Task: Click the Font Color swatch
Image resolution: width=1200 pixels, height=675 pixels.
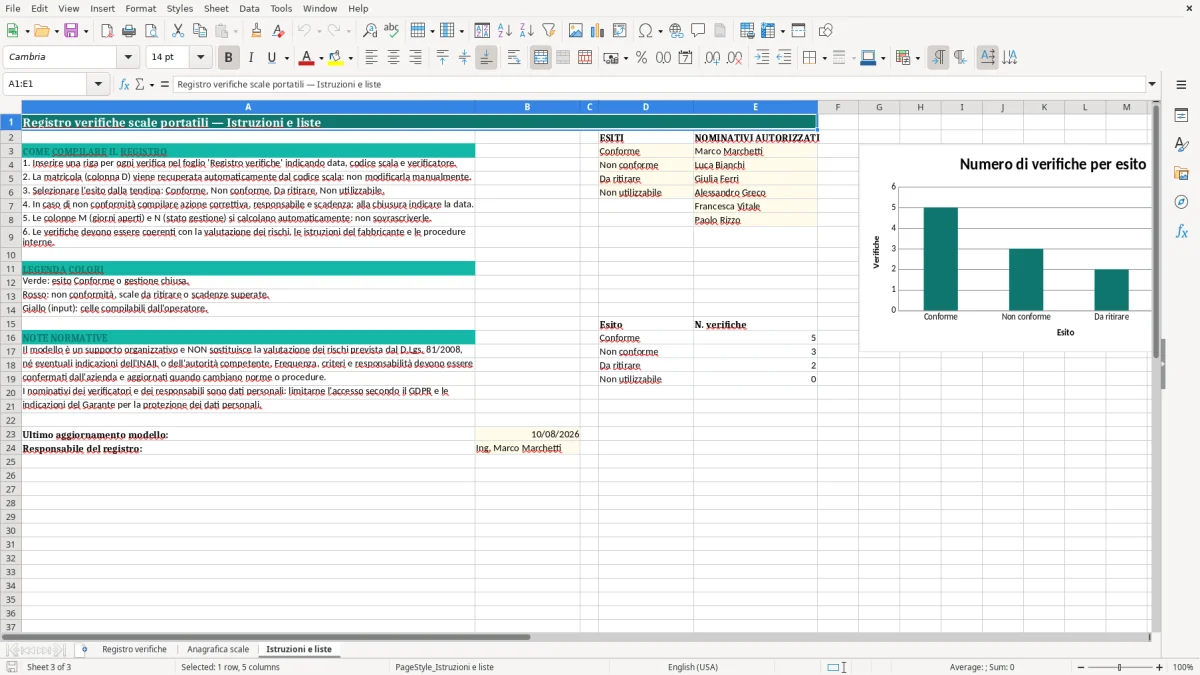Action: (x=307, y=58)
